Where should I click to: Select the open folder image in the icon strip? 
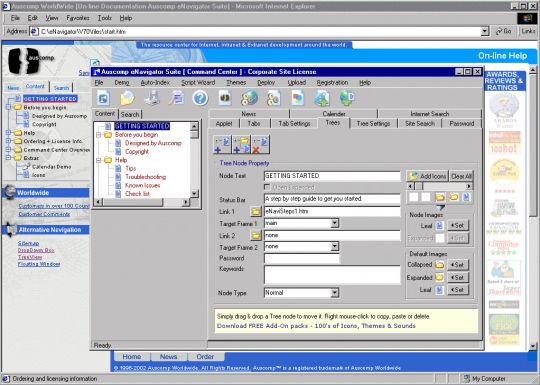pyautogui.click(x=454, y=197)
